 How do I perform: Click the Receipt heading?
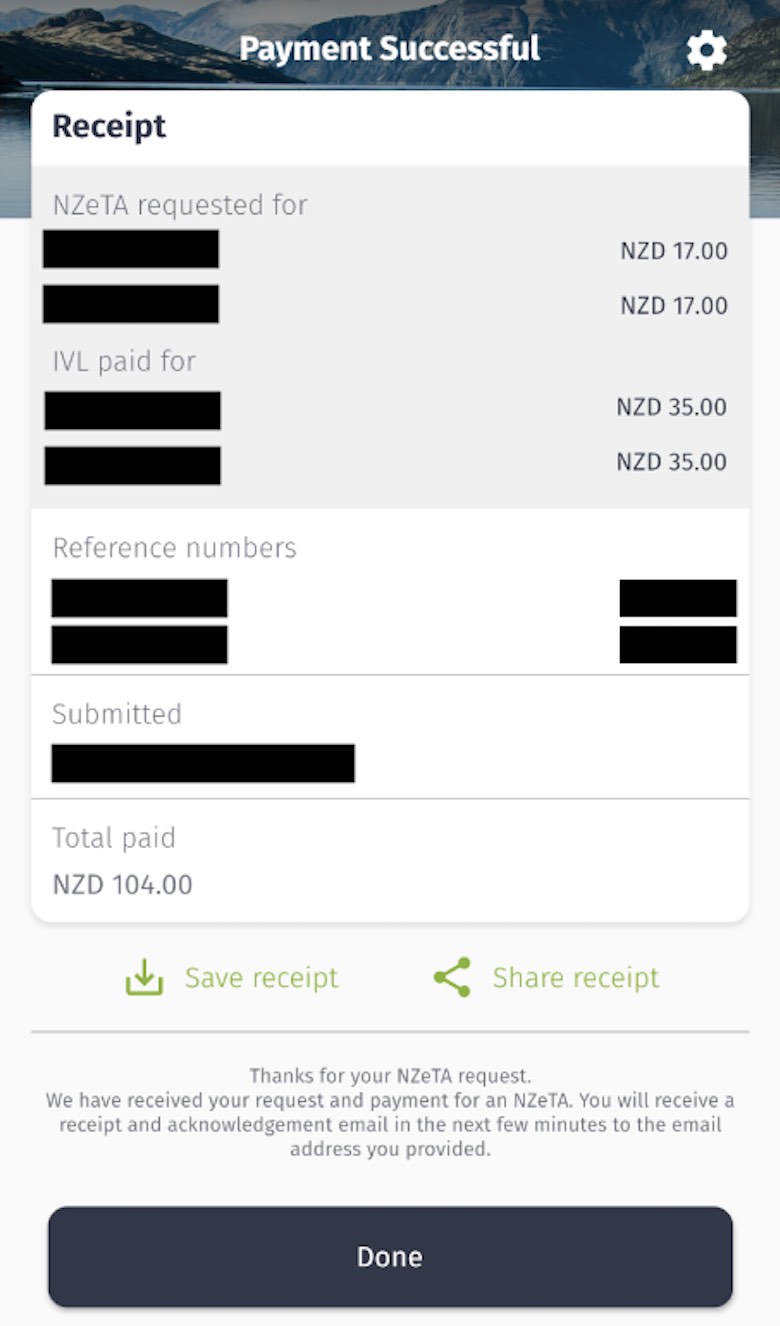click(x=109, y=127)
